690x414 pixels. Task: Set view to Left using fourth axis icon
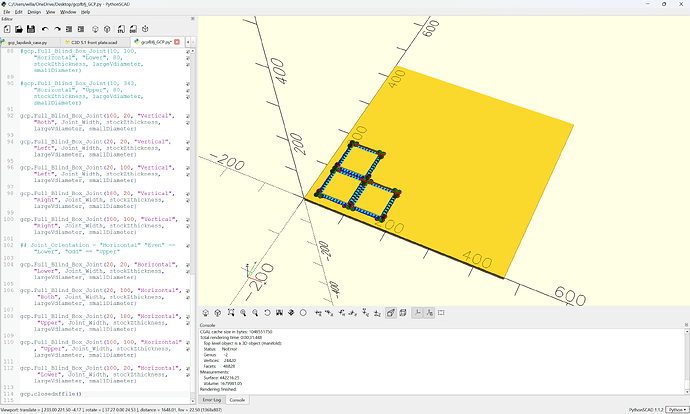point(353,313)
